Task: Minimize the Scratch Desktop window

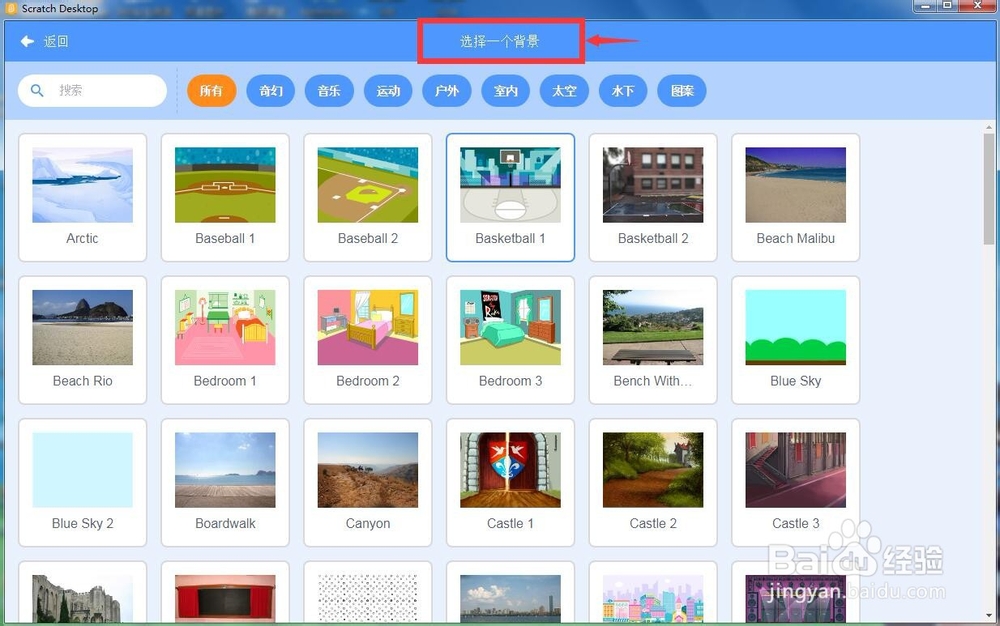Action: click(x=925, y=6)
